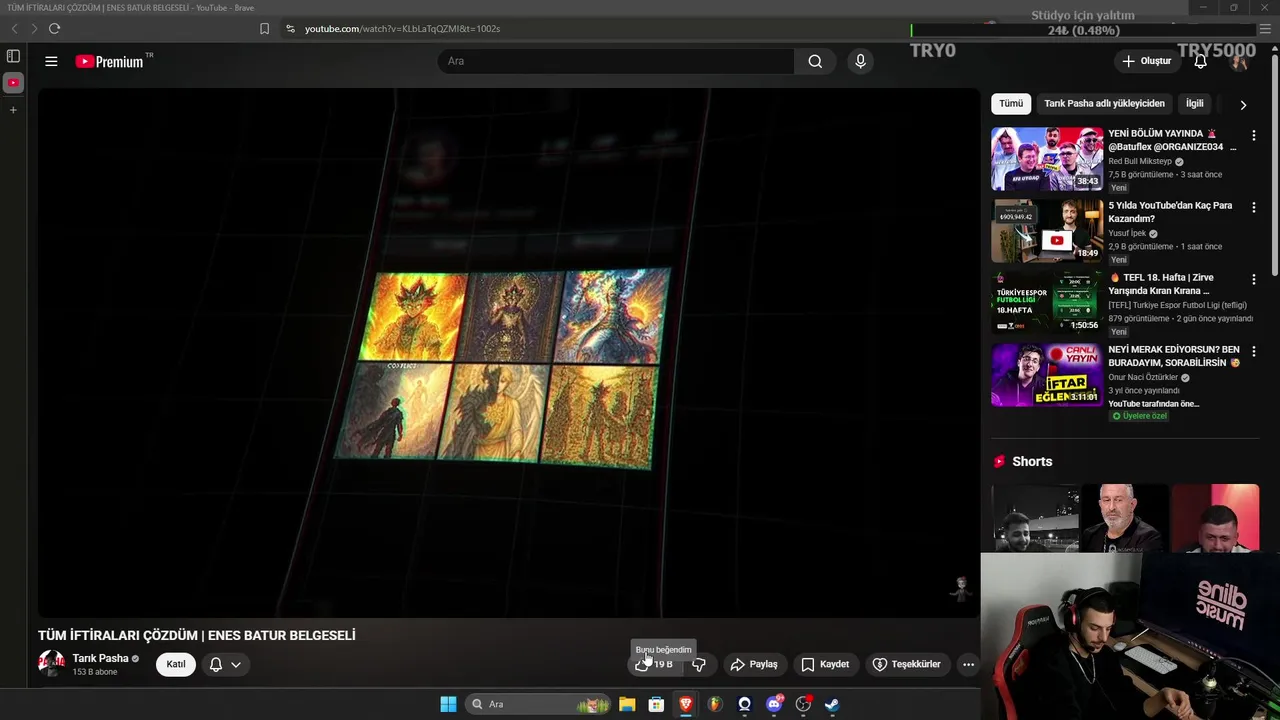Open options for the Red Bull Miksteyp video

click(x=1253, y=135)
